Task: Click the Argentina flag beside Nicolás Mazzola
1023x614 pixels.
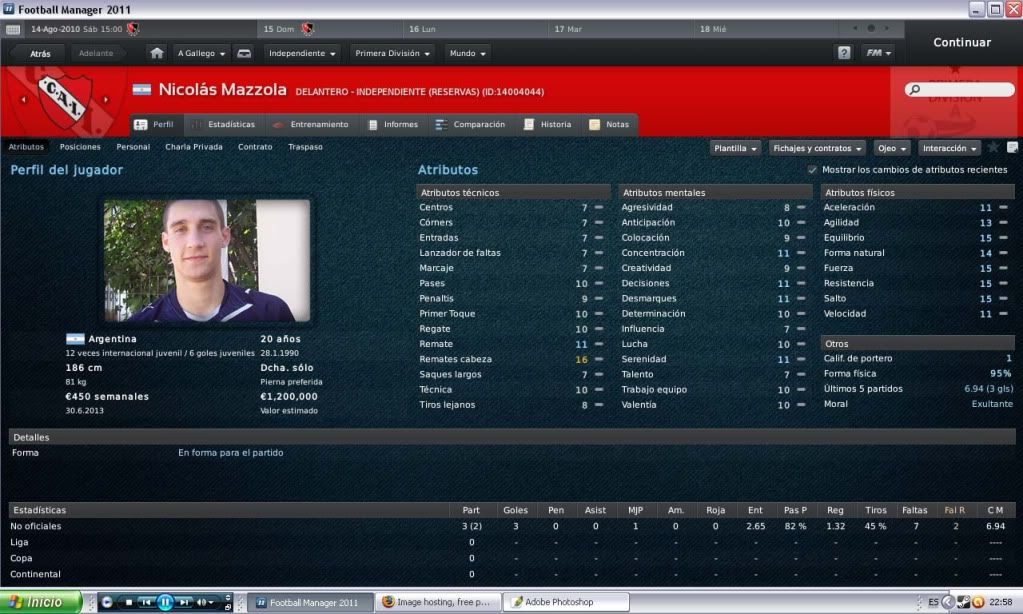Action: click(x=142, y=90)
